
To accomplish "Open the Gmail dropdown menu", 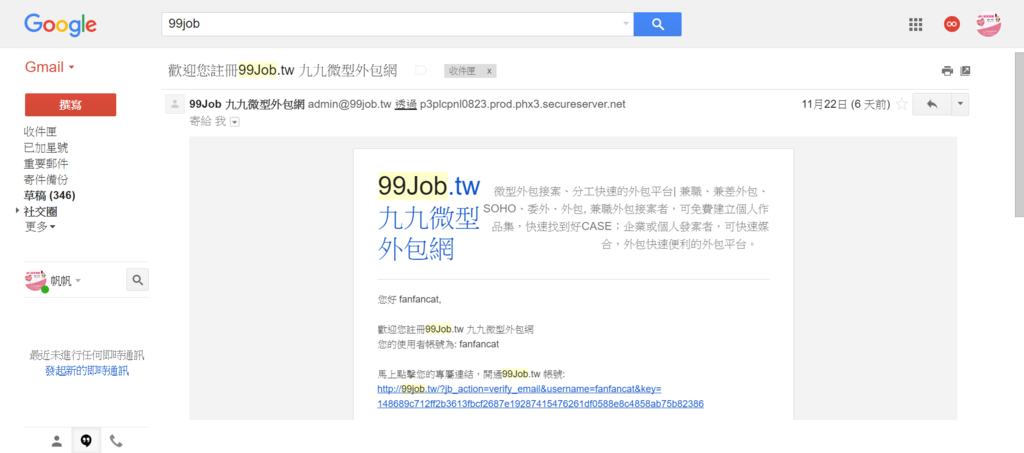I will (x=50, y=67).
